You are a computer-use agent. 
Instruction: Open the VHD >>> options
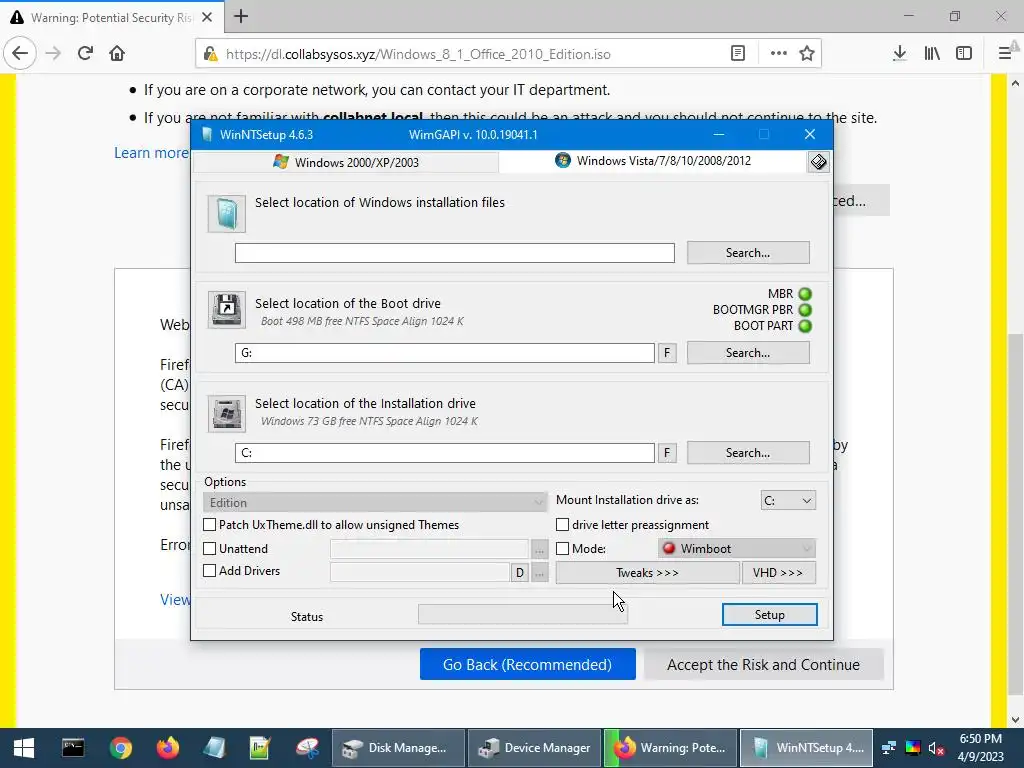778,573
